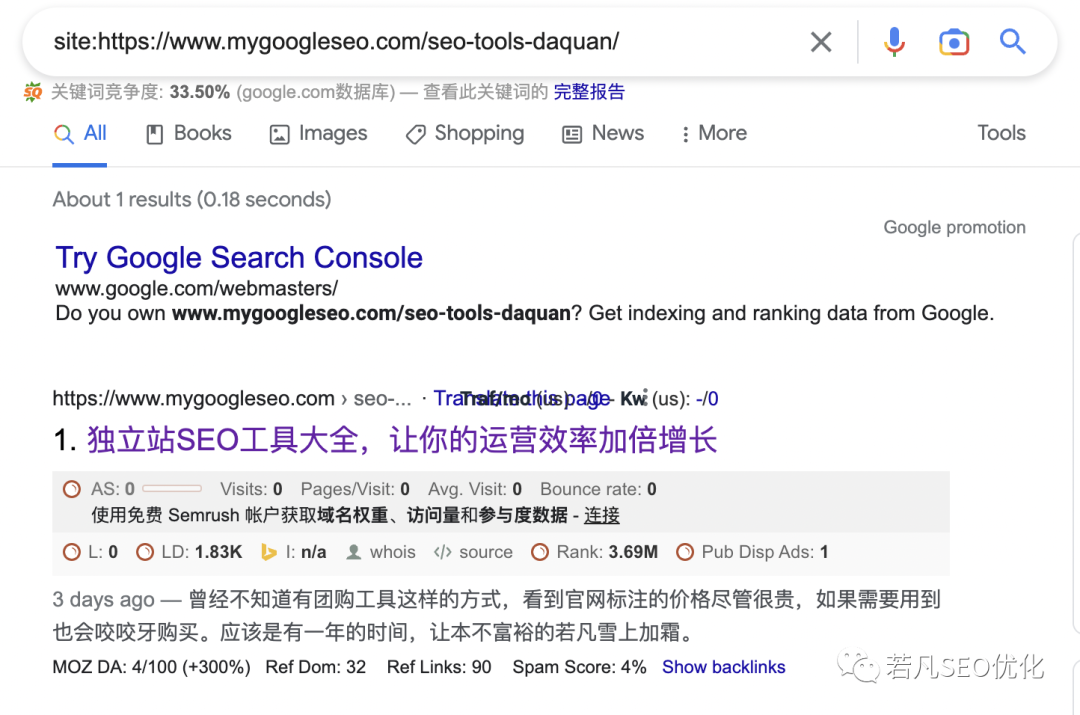Viewport: 1080px width, 715px height.
Task: Open the Tools filter options
Action: pos(1001,133)
